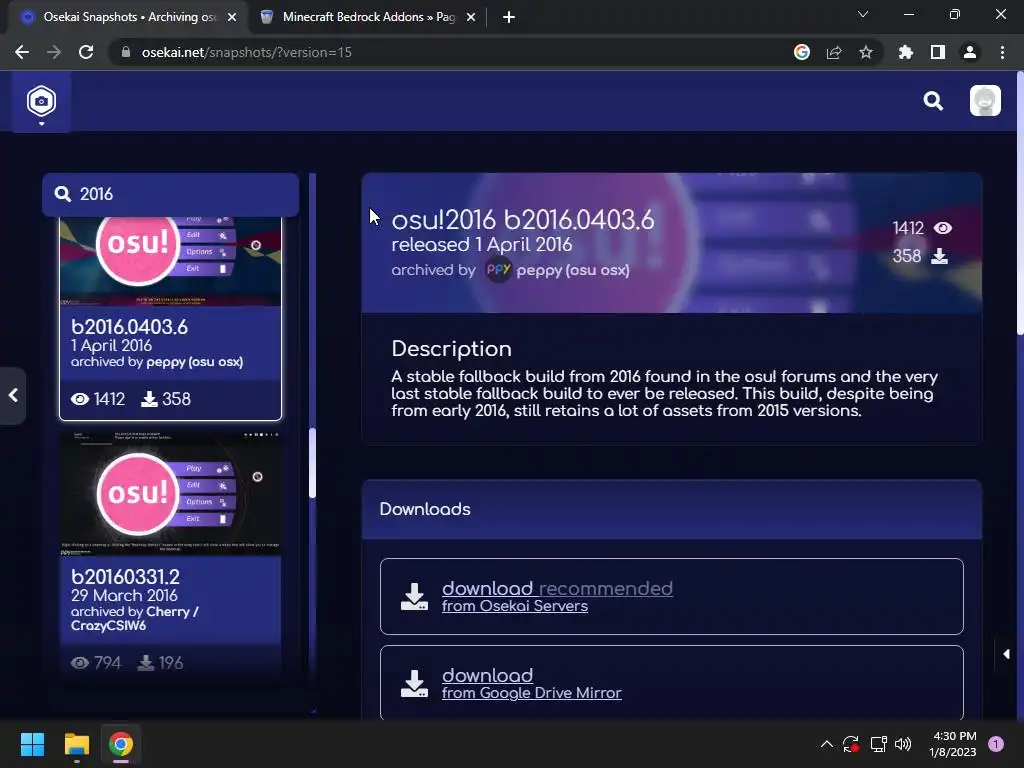Go forward in browser history
This screenshot has height=768, width=1024.
(54, 52)
